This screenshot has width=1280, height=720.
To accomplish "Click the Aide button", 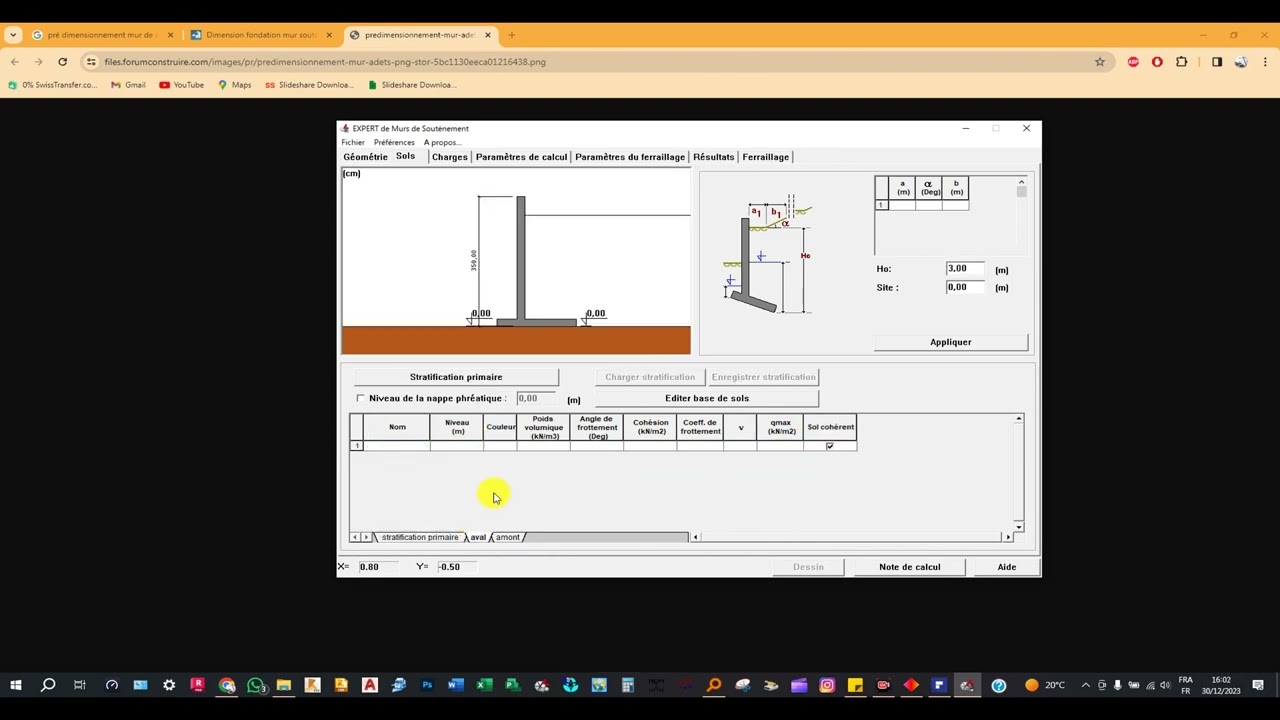I will [1007, 567].
